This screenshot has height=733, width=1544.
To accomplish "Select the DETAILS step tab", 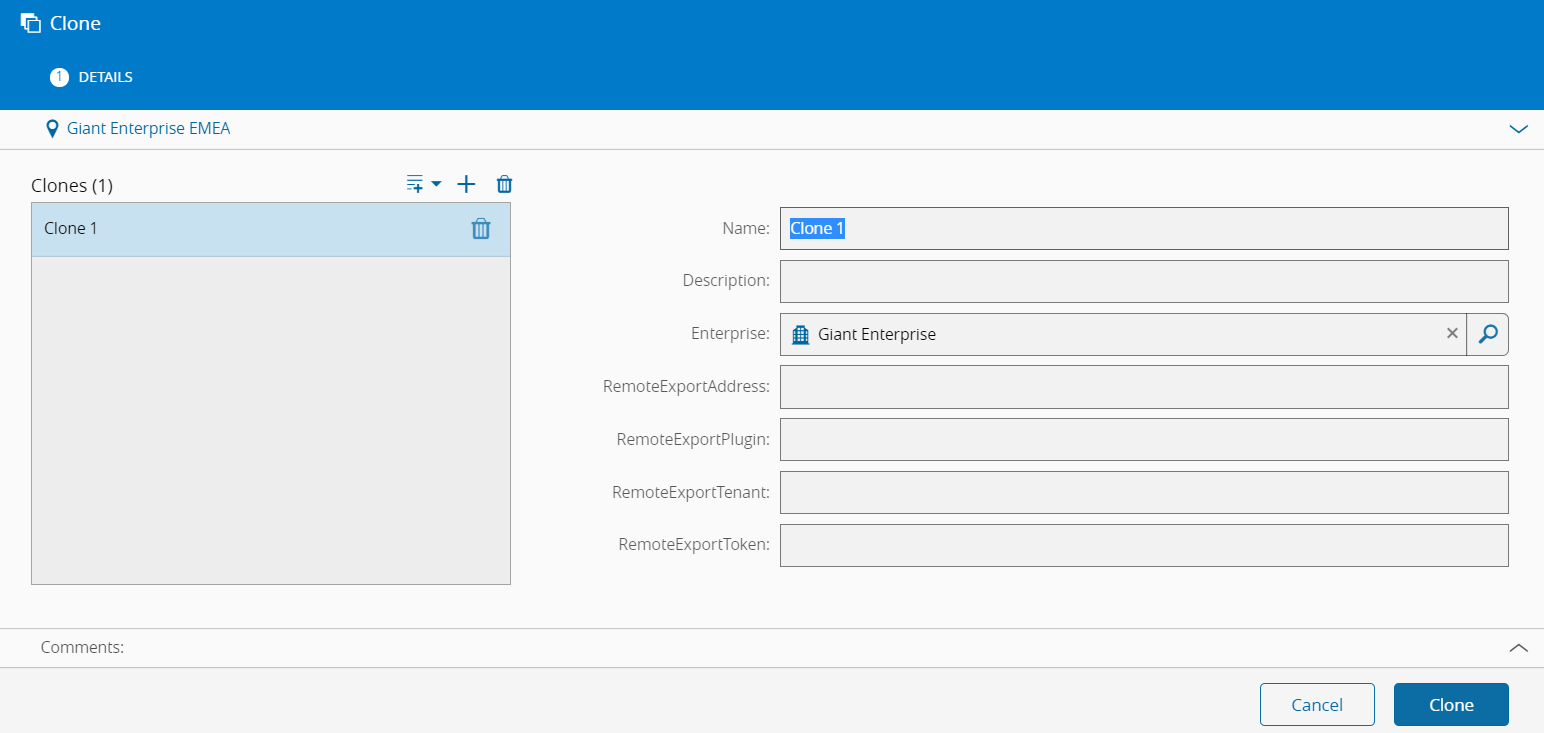I will tap(92, 77).
